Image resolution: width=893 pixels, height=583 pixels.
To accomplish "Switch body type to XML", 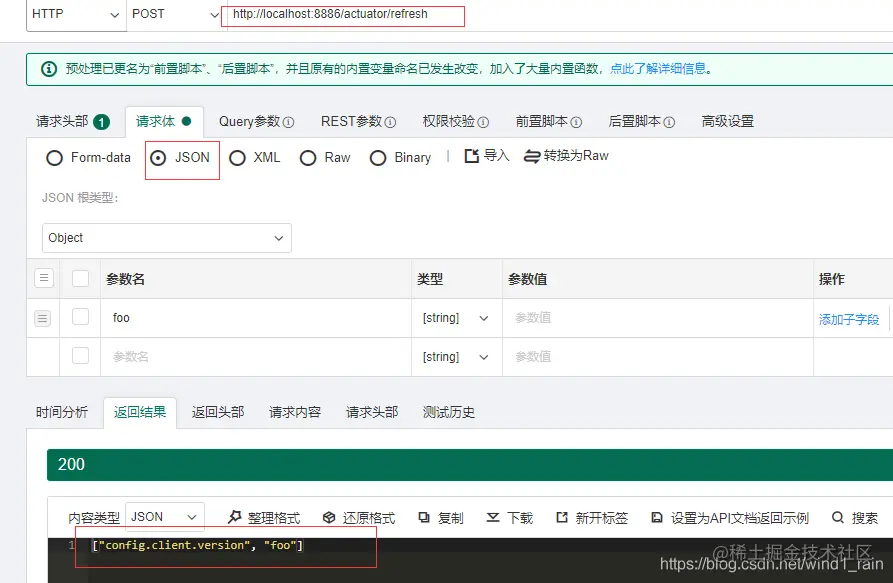I will coord(238,158).
